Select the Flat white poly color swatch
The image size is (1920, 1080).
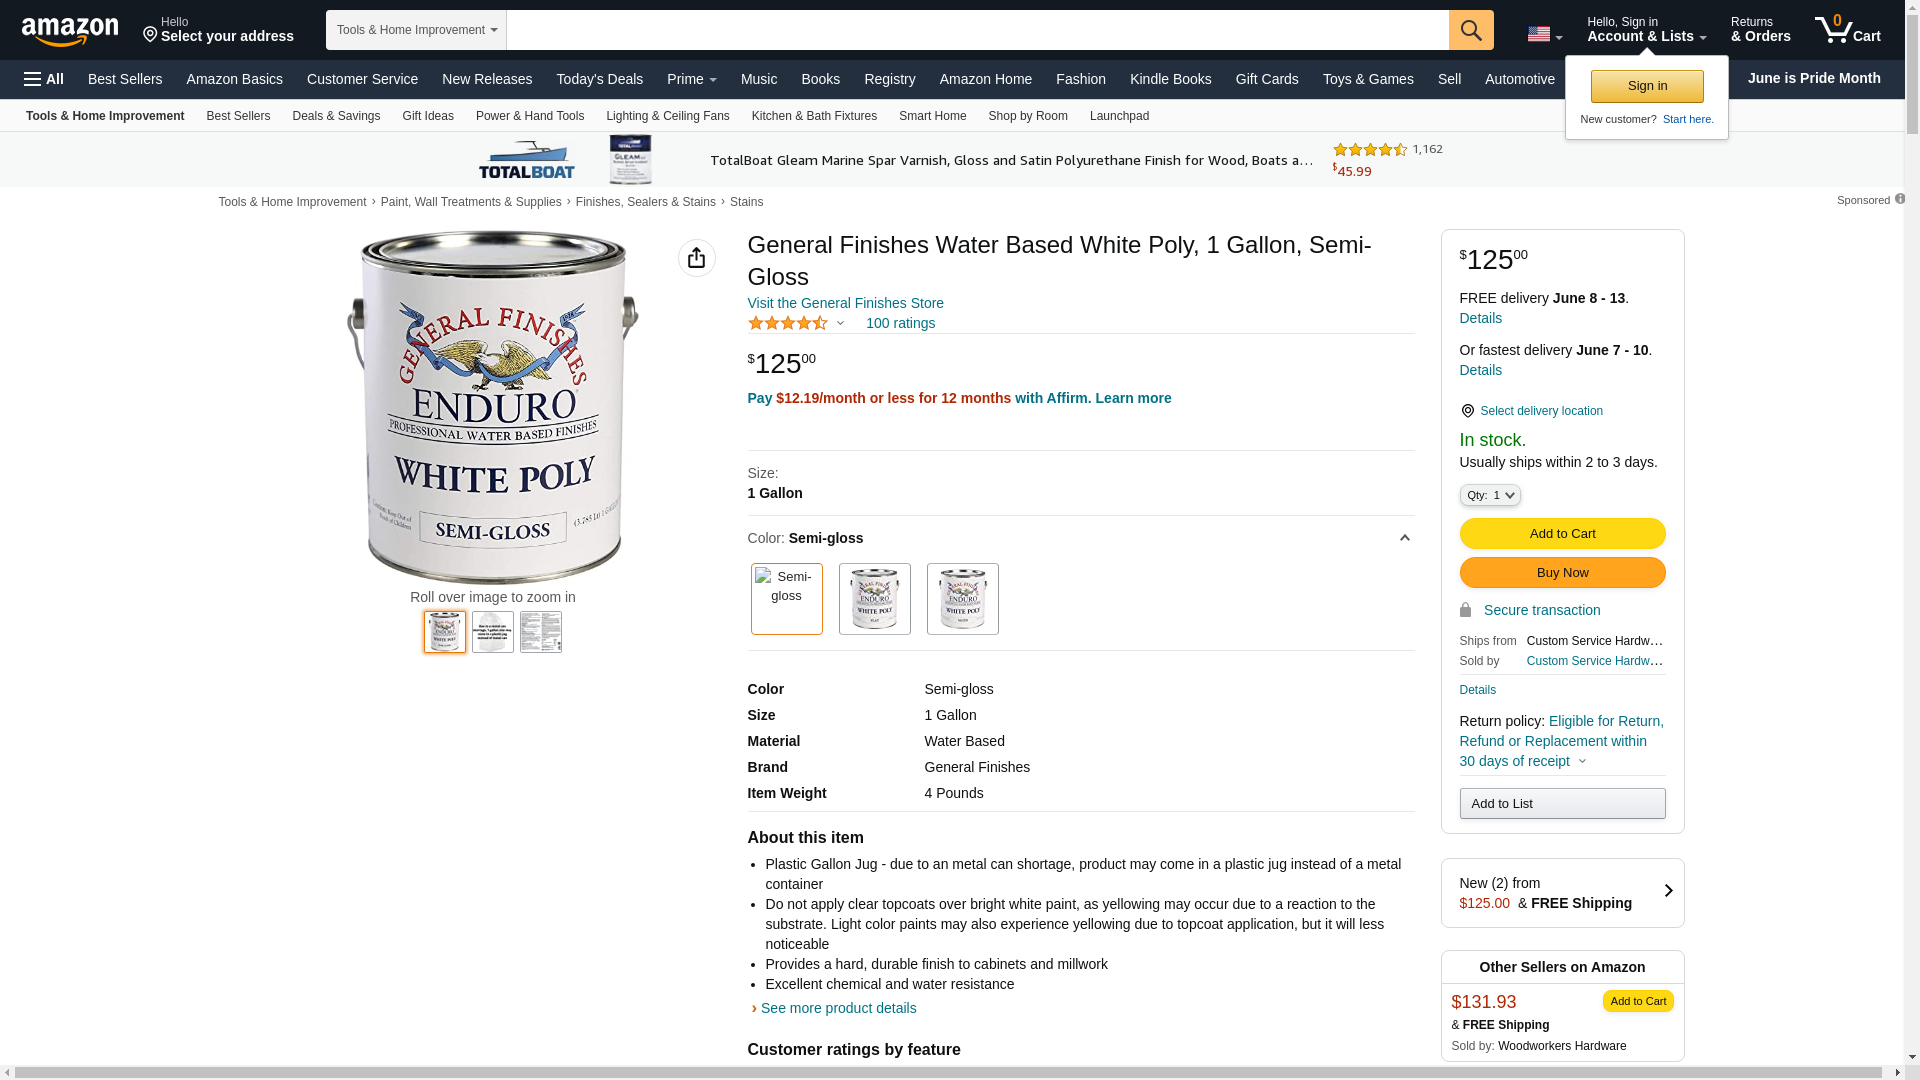click(875, 599)
